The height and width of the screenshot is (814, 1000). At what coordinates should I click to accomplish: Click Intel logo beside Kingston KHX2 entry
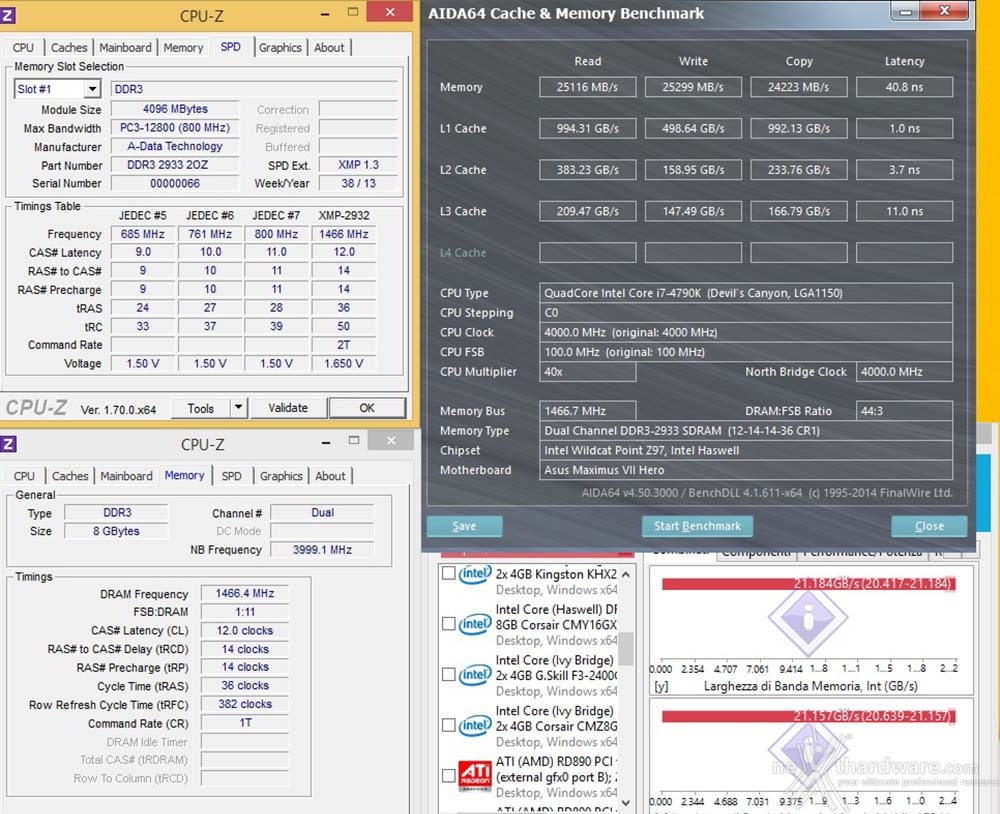475,574
